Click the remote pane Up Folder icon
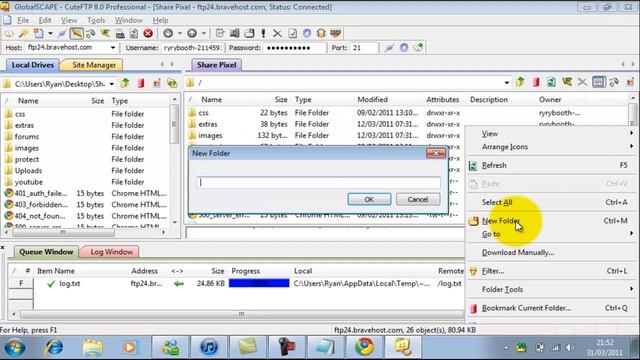This screenshot has width=640, height=360. [x=520, y=82]
